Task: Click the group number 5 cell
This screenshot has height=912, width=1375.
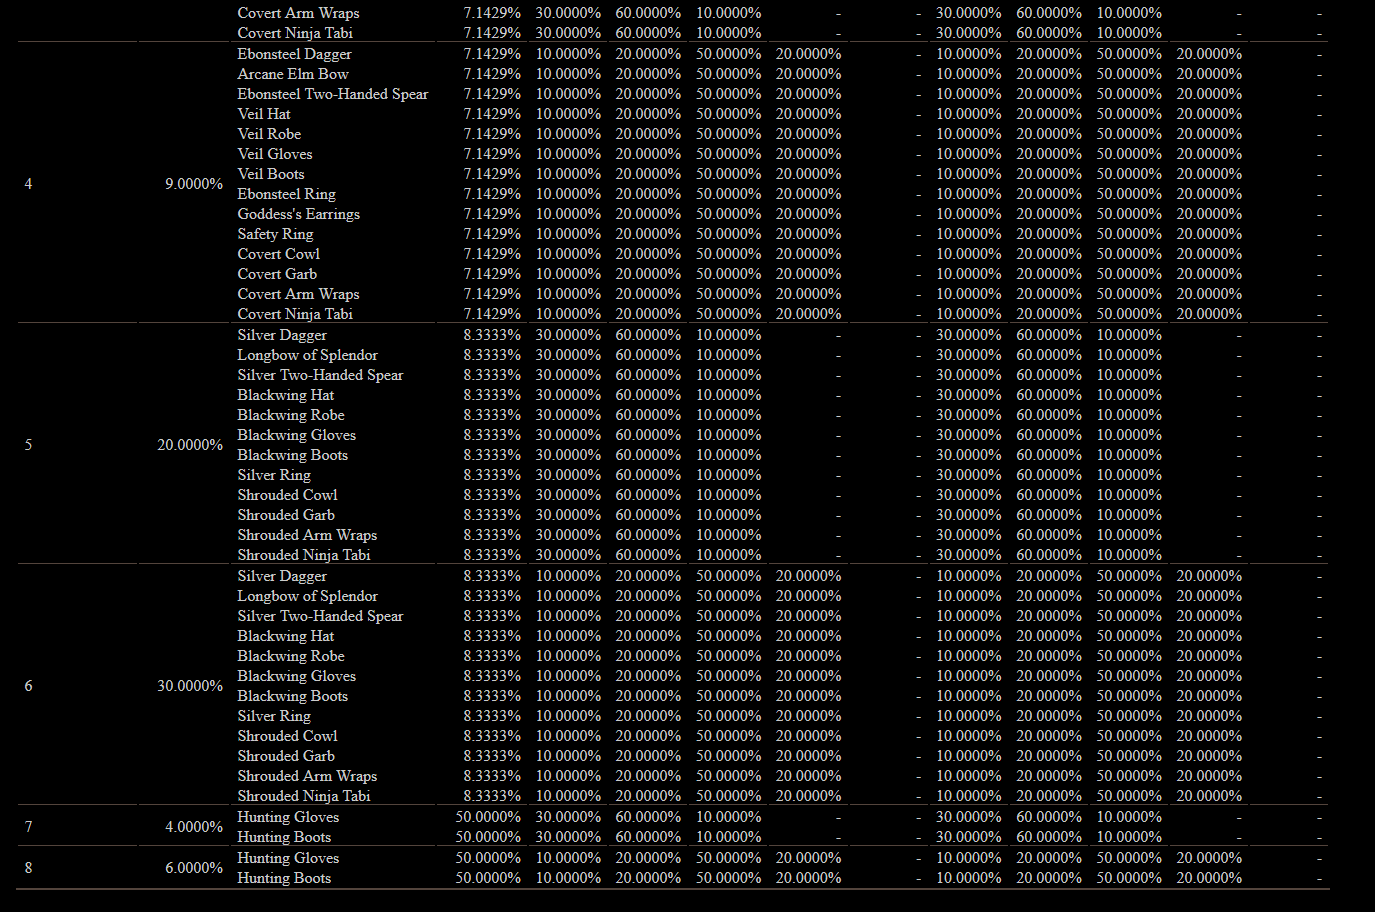Action: (28, 445)
